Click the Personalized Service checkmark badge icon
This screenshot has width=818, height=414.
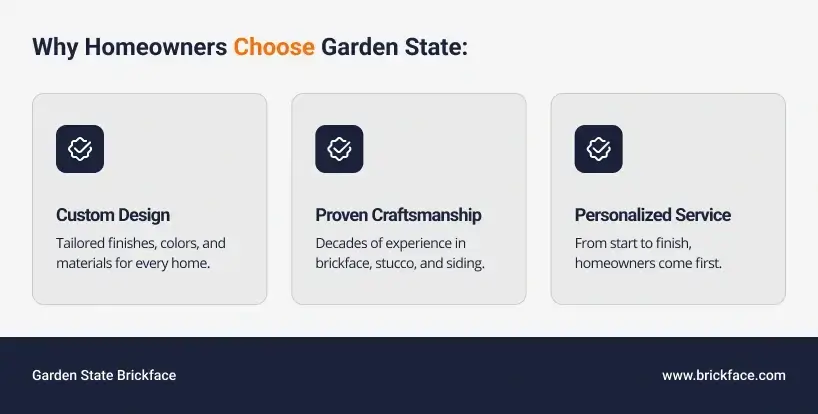(598, 149)
